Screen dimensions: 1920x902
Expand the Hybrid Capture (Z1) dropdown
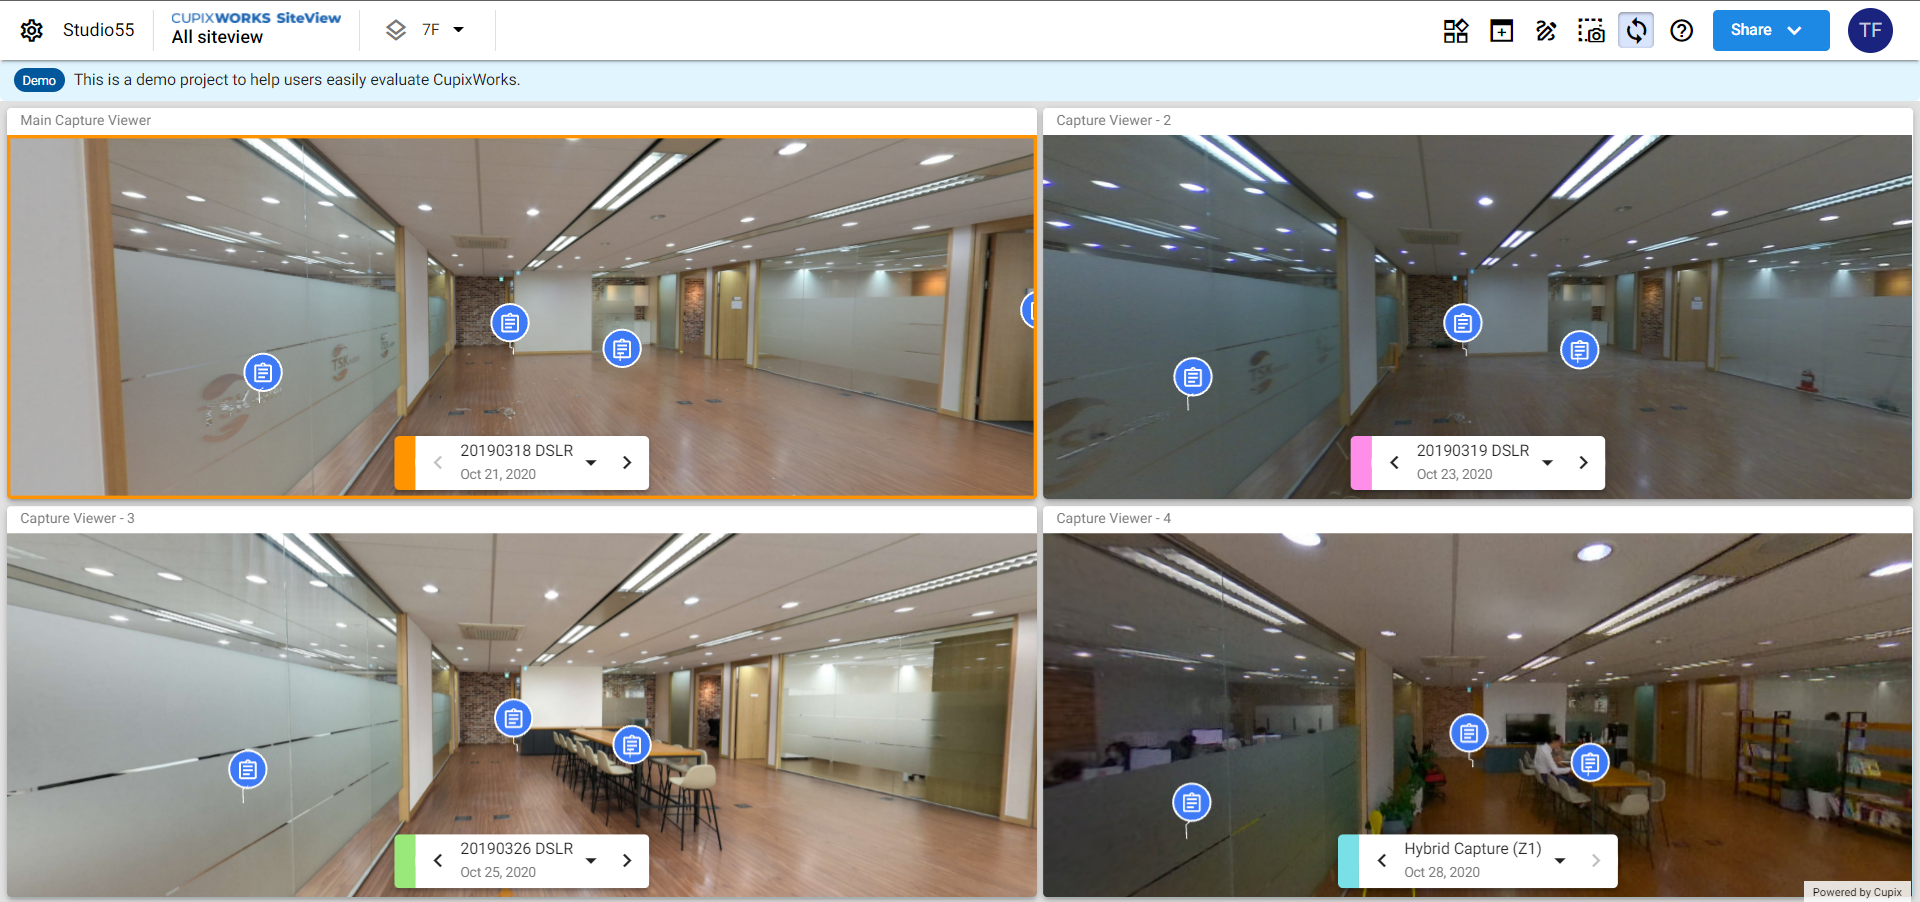1560,861
